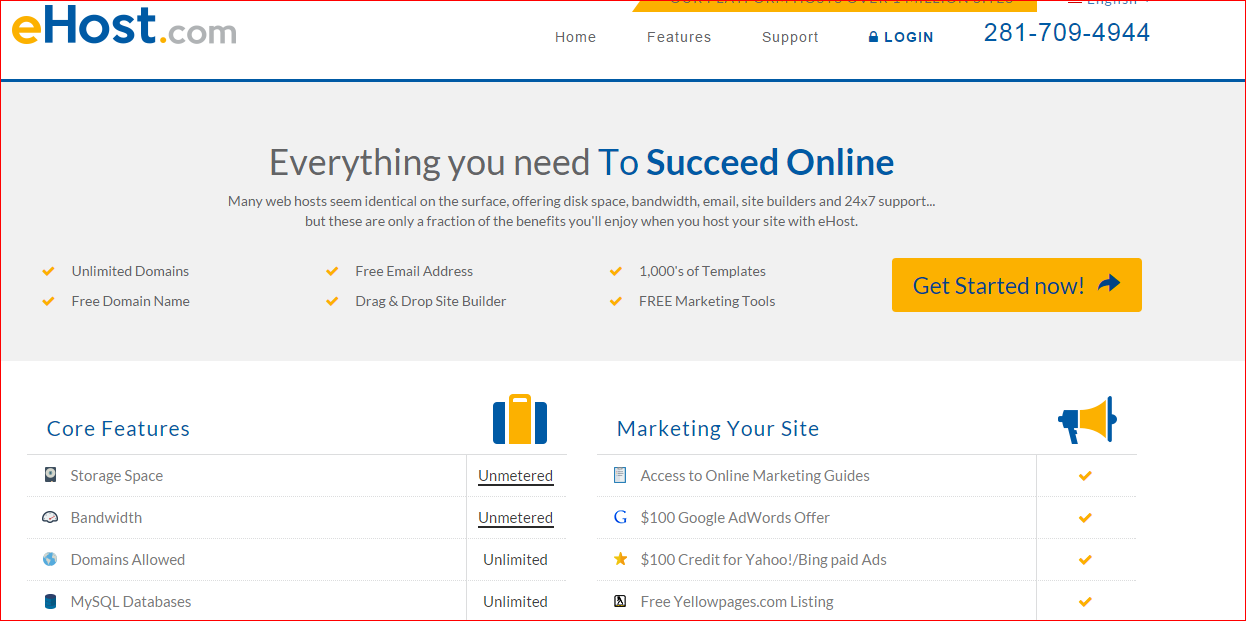Click the Domains Allowed label
Image resolution: width=1246 pixels, height=621 pixels.
[128, 560]
